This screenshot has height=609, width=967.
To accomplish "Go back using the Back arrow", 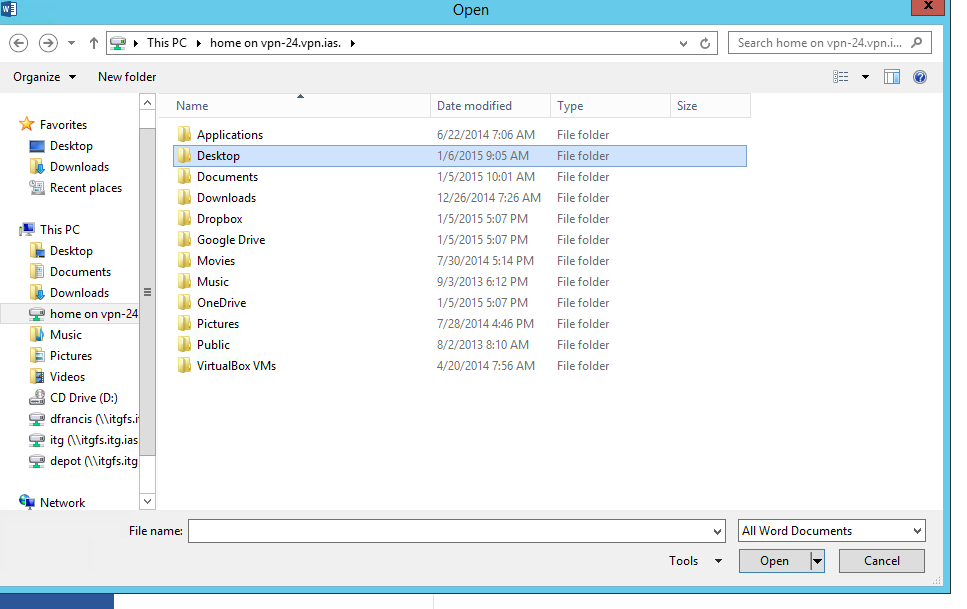I will pyautogui.click(x=19, y=43).
